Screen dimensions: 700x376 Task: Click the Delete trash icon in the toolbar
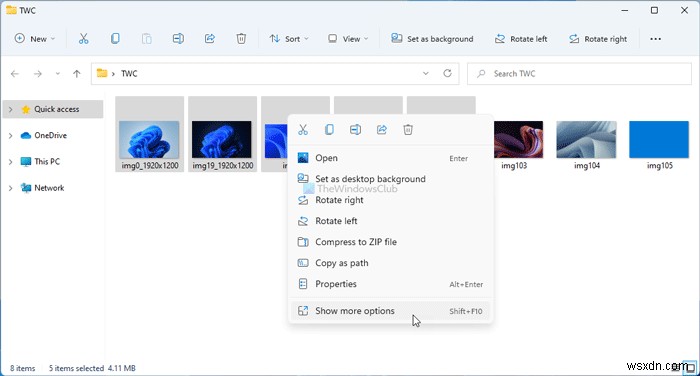(x=241, y=39)
